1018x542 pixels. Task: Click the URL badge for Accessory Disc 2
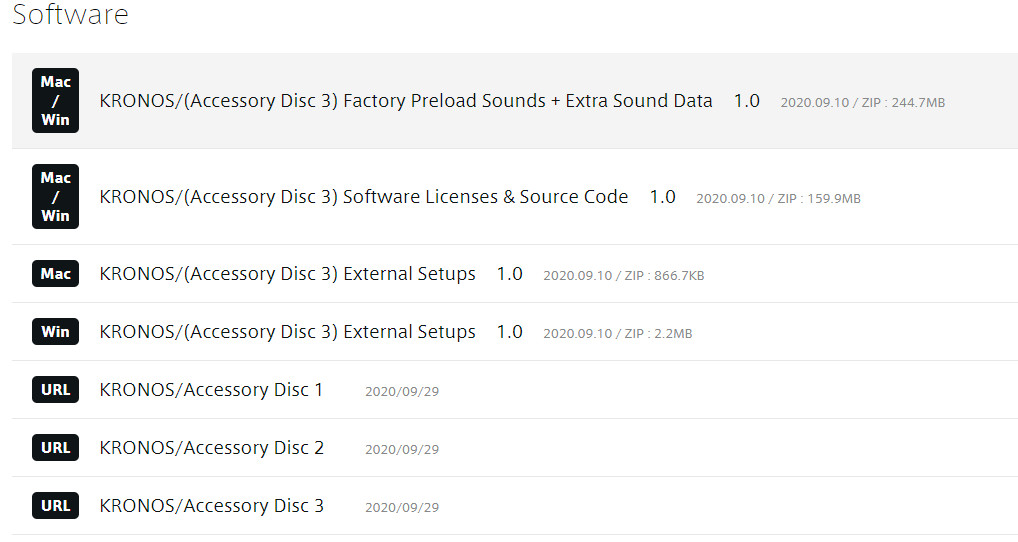click(x=55, y=448)
